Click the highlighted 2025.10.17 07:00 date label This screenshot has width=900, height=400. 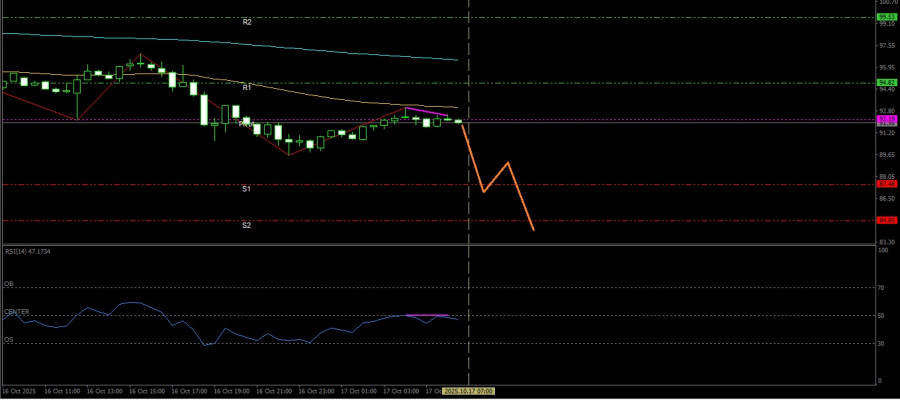click(x=468, y=391)
